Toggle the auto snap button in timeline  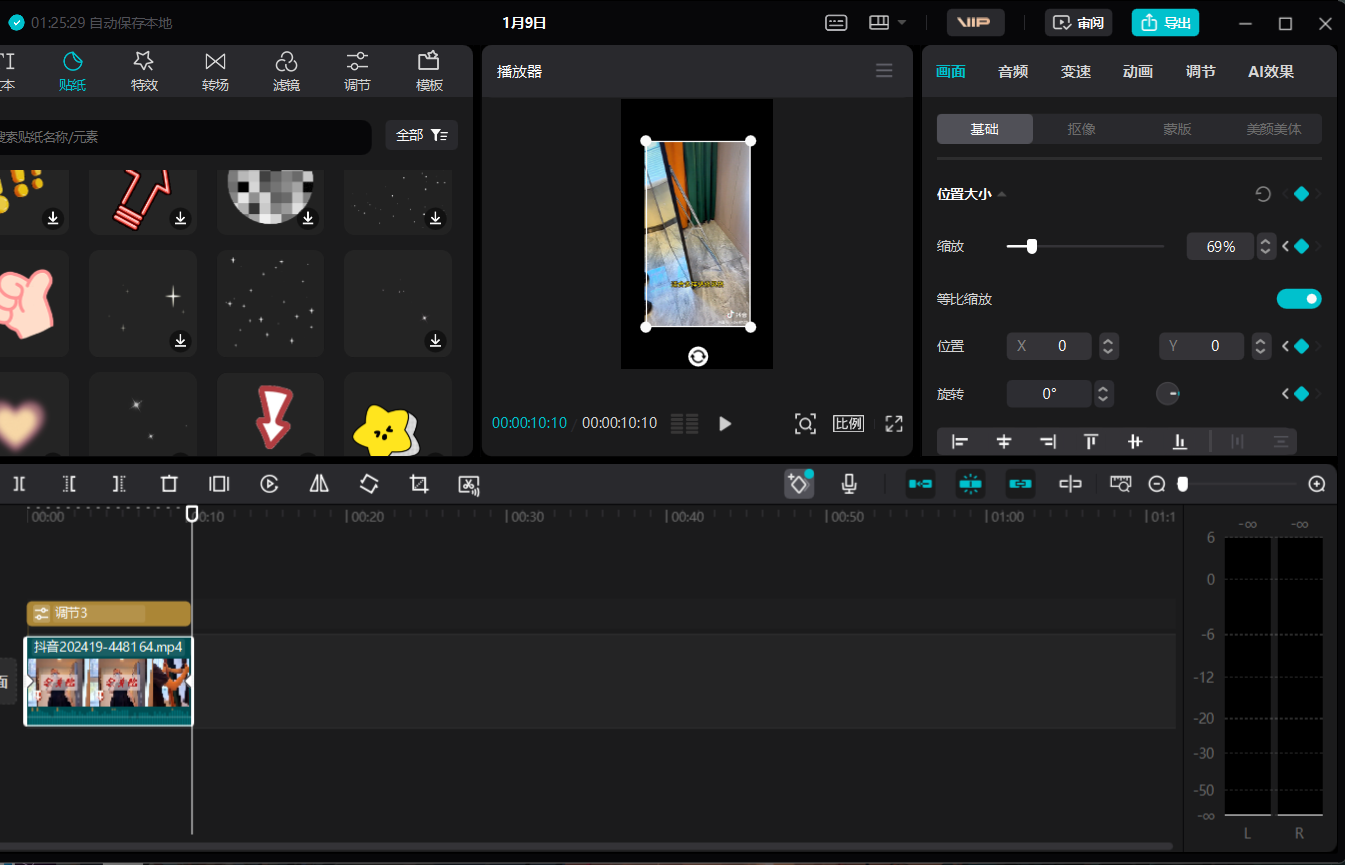click(970, 484)
